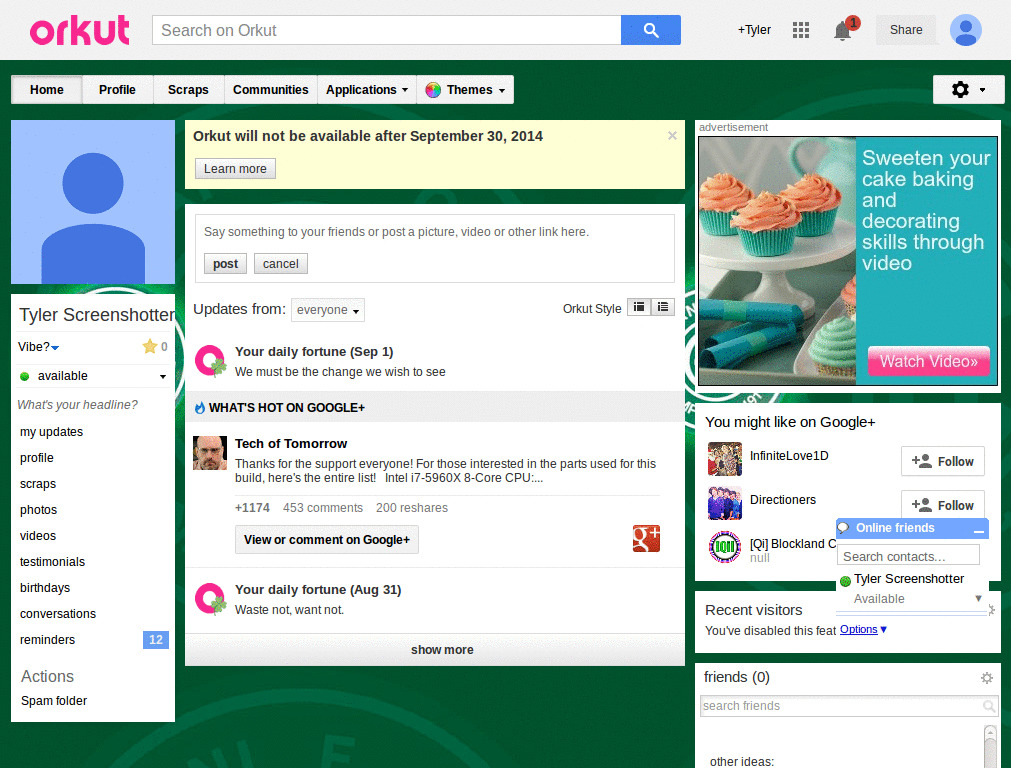This screenshot has height=768, width=1024.
Task: Open testimonials in the sidebar
Action: pyautogui.click(x=52, y=562)
